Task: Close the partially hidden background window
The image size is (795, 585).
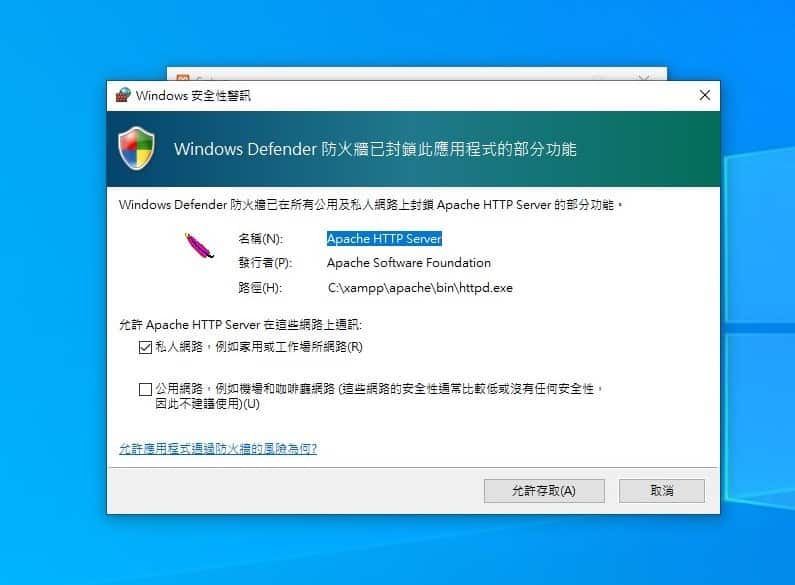Action: coord(644,78)
